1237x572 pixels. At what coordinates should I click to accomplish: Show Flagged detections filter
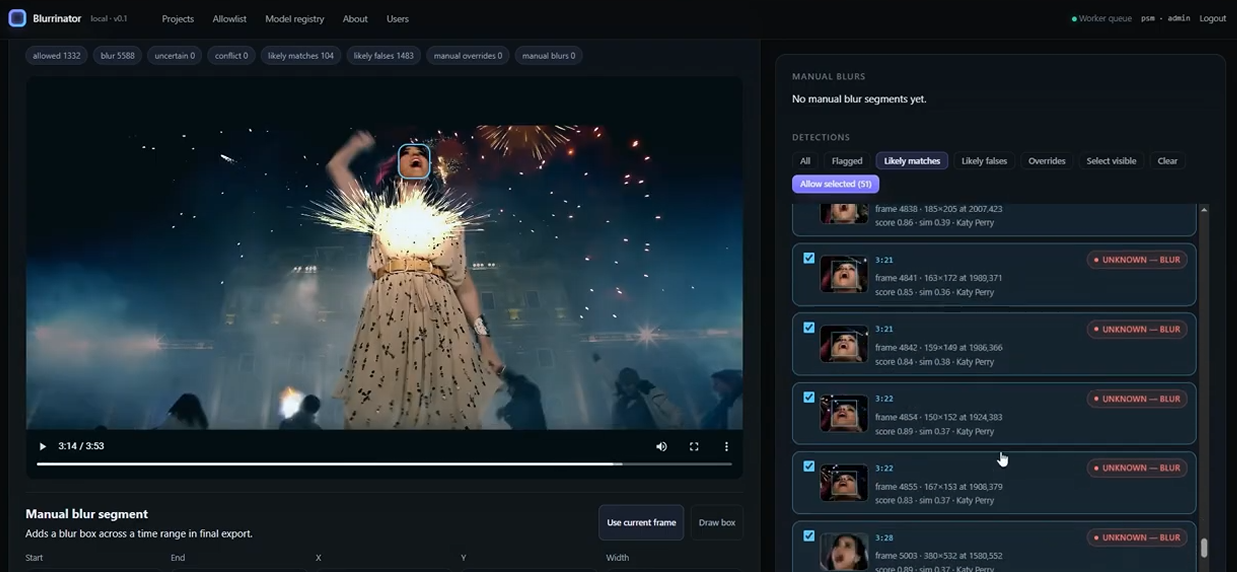(847, 161)
